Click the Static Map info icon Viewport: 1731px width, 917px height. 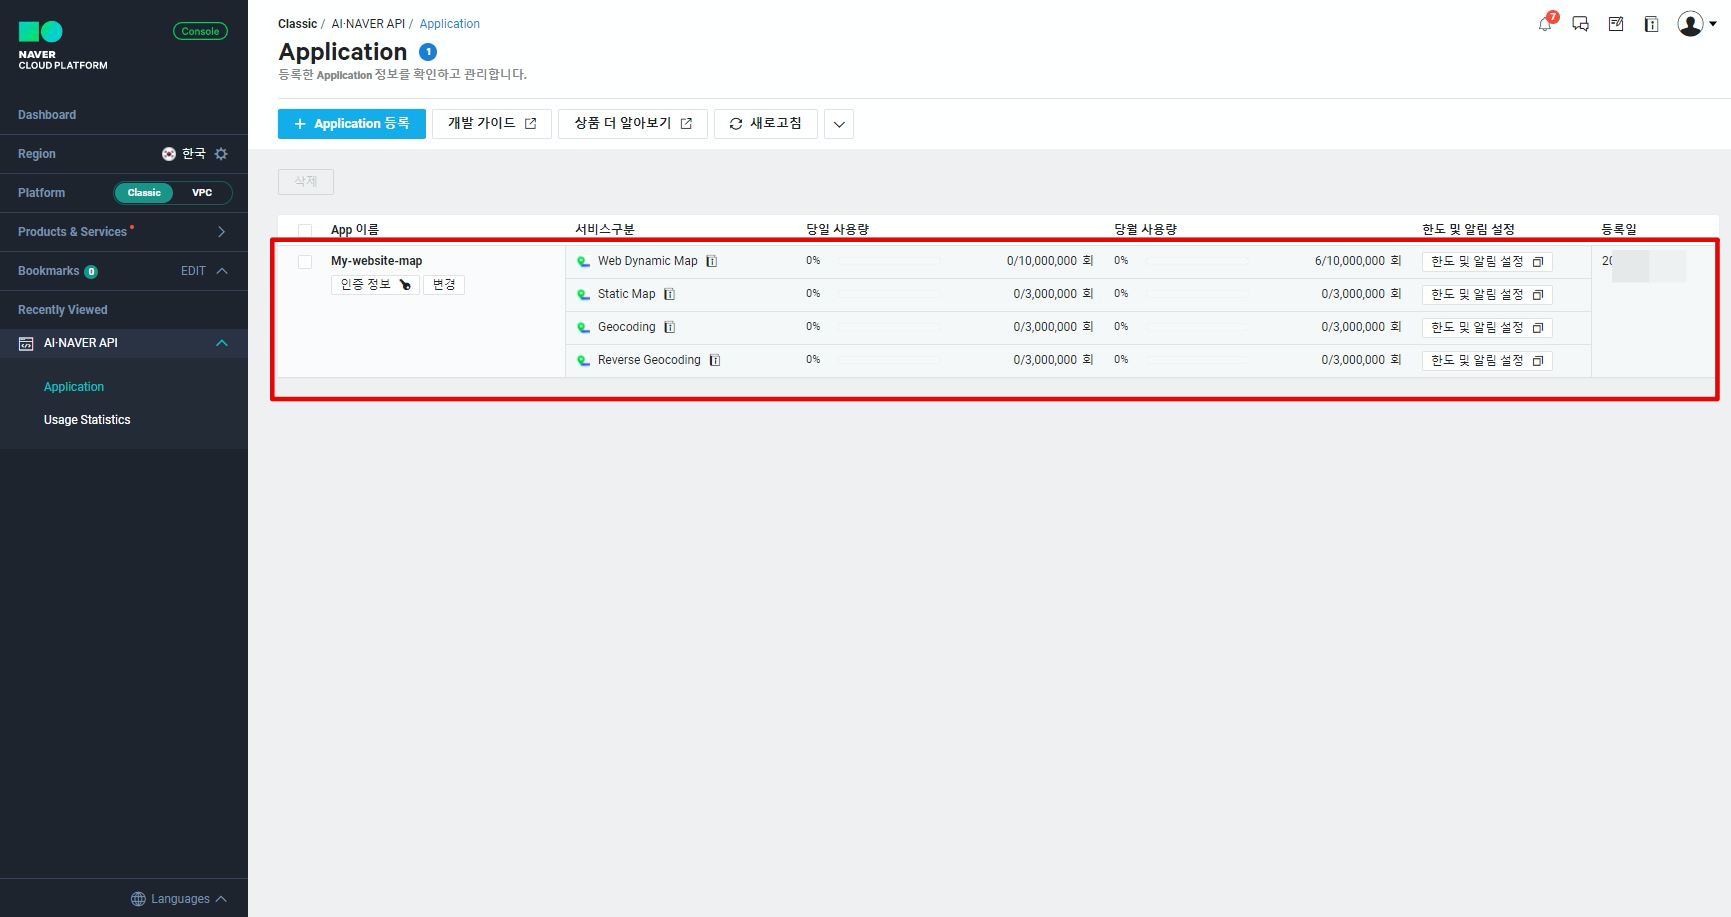670,294
